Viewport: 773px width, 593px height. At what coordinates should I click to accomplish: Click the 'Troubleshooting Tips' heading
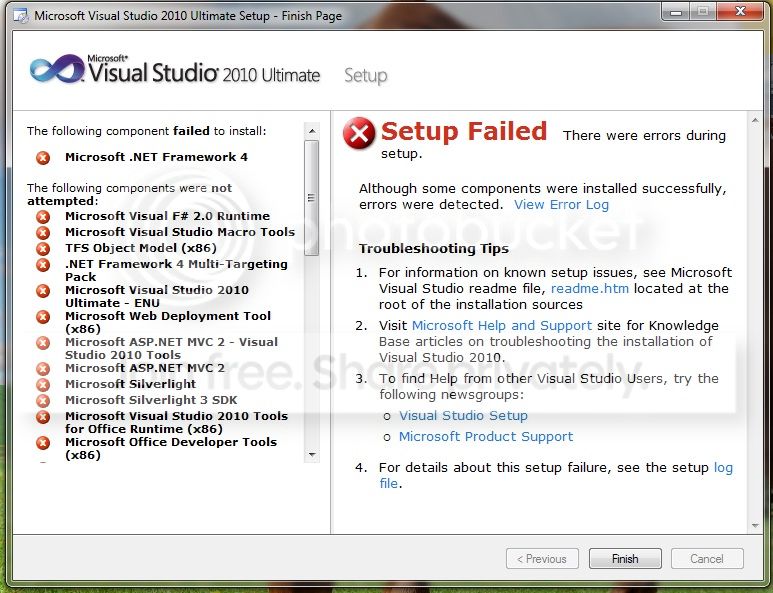434,248
